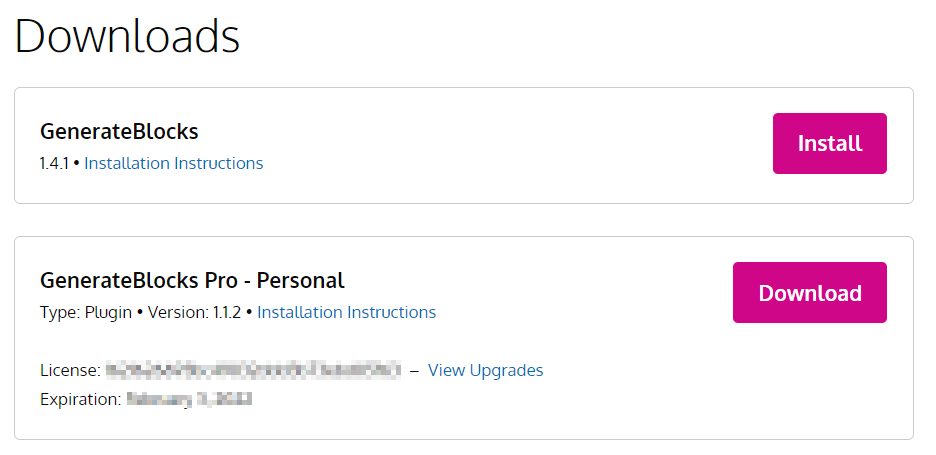The image size is (936, 455).
Task: Click the Downloads page heading
Action: [x=127, y=36]
